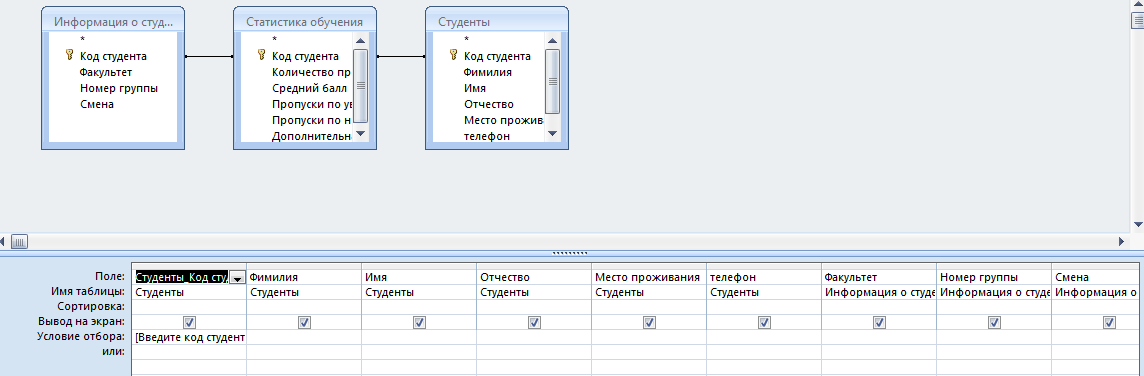The width and height of the screenshot is (1144, 376).
Task: Uncheck Вывод на экран for Фимилия column
Action: tap(304, 322)
